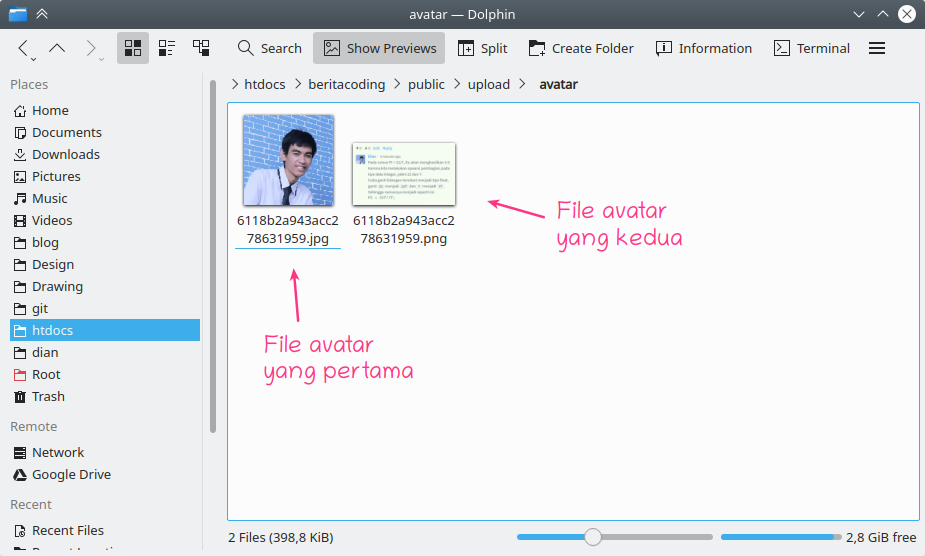Switch to Compact view mode
This screenshot has height=556, width=925.
167,48
